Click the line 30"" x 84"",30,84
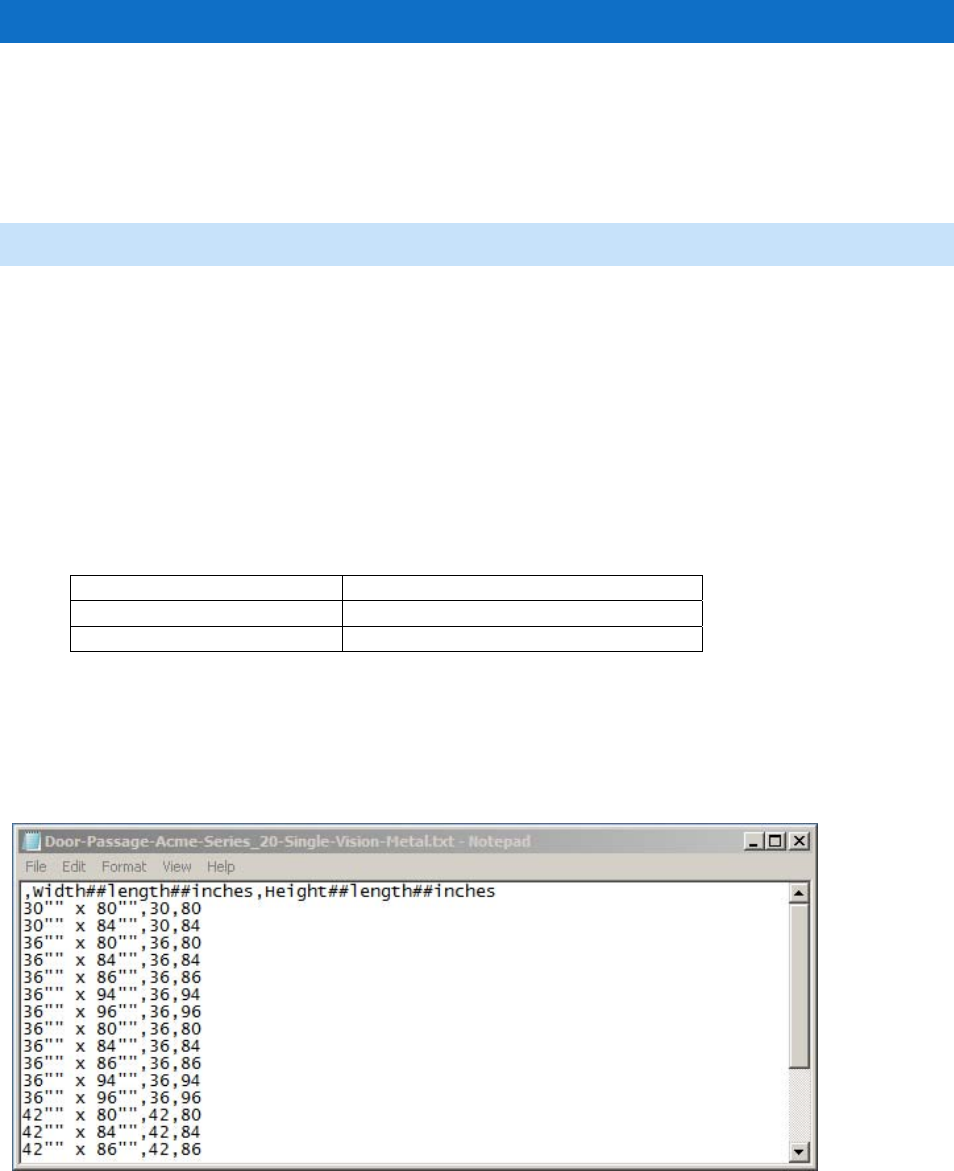The height and width of the screenshot is (1171, 954). tap(112, 925)
